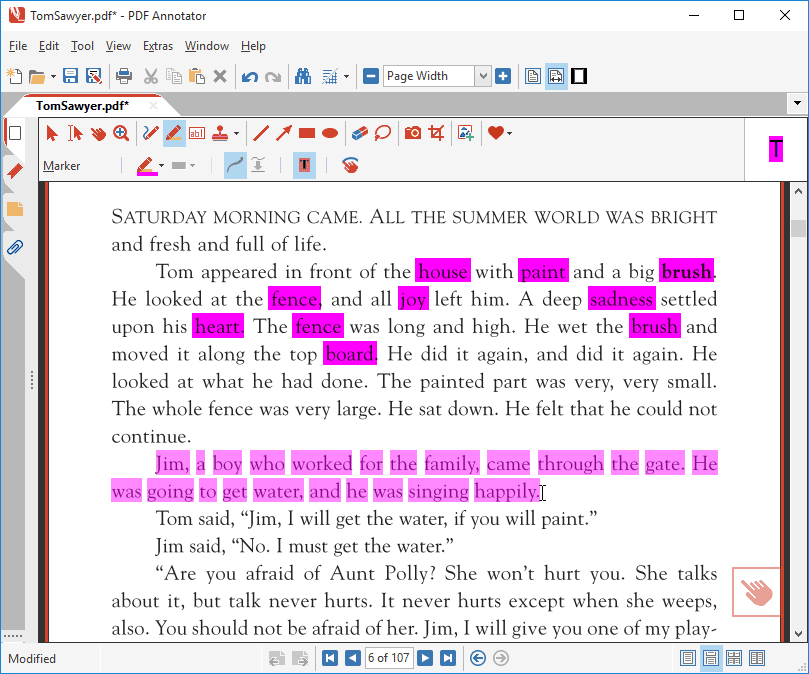The image size is (809, 674).
Task: Select the Lasso tool
Action: click(x=383, y=133)
